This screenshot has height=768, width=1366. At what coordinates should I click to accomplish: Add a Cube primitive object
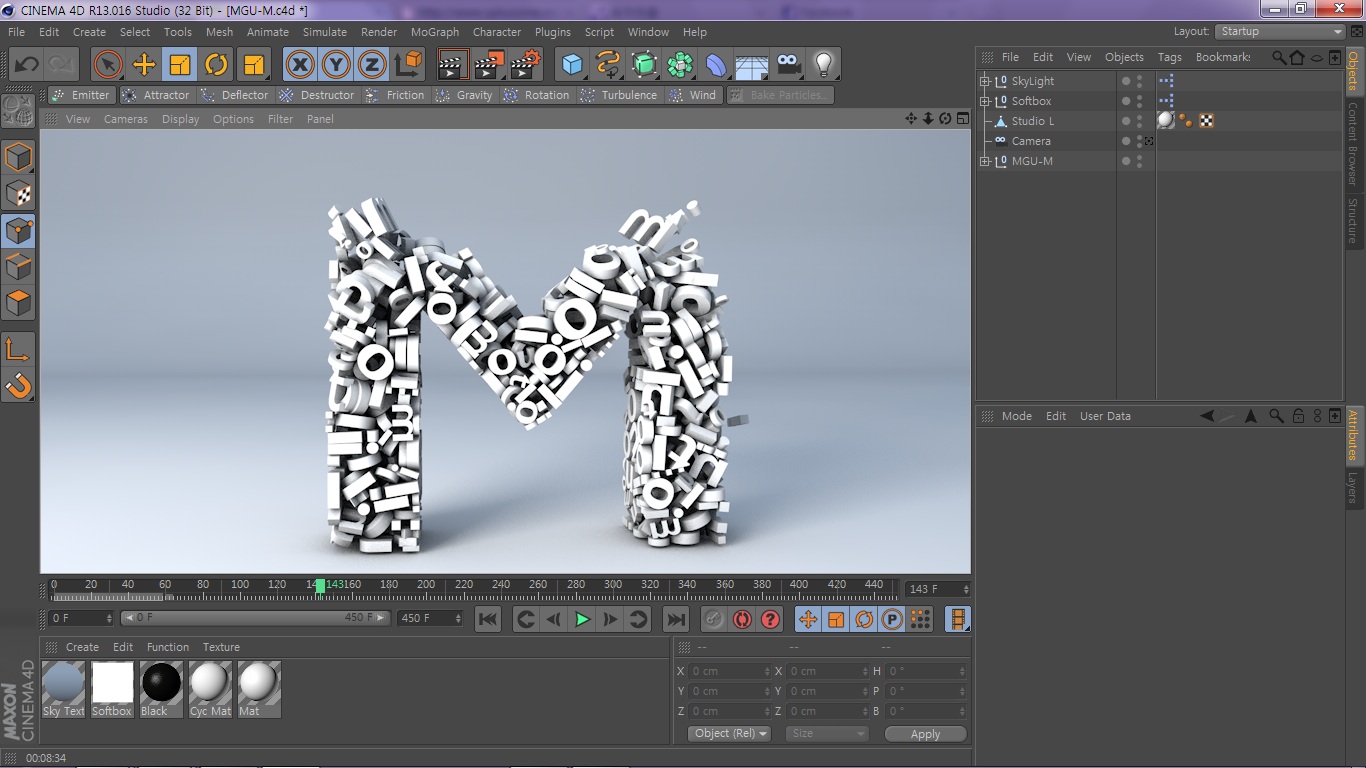pos(572,65)
